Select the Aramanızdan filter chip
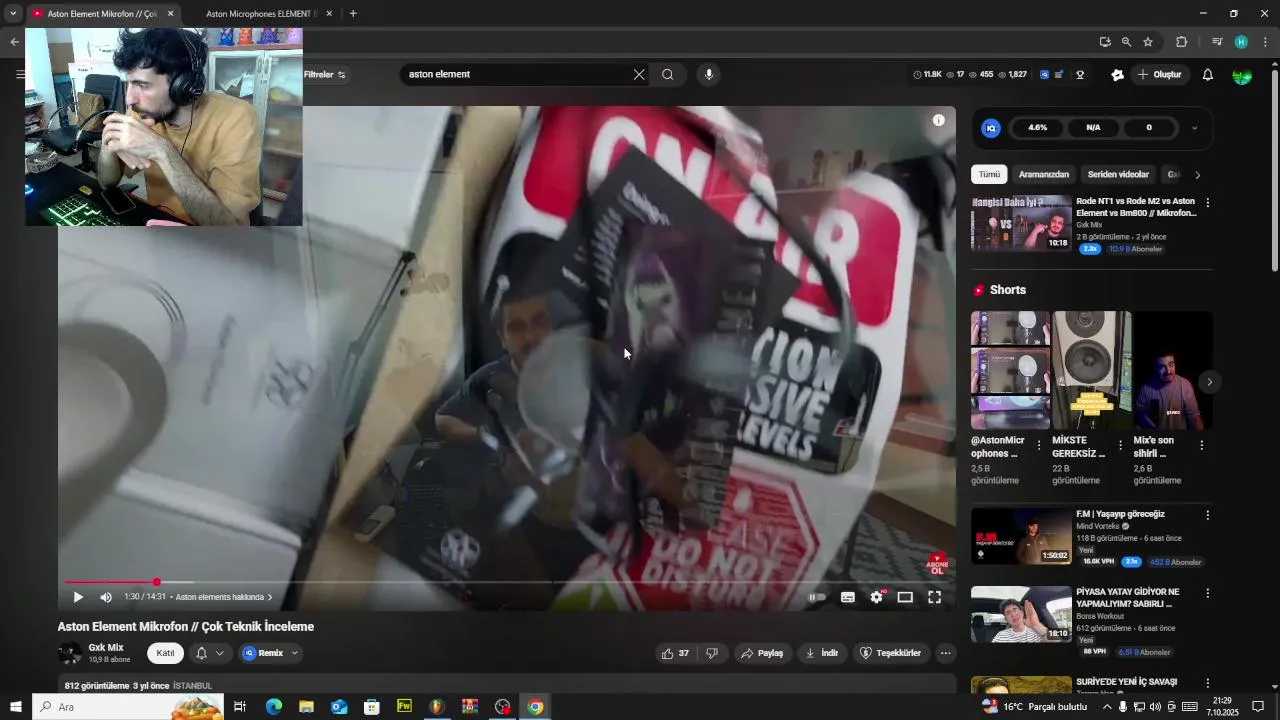This screenshot has height=720, width=1280. coord(1044,174)
